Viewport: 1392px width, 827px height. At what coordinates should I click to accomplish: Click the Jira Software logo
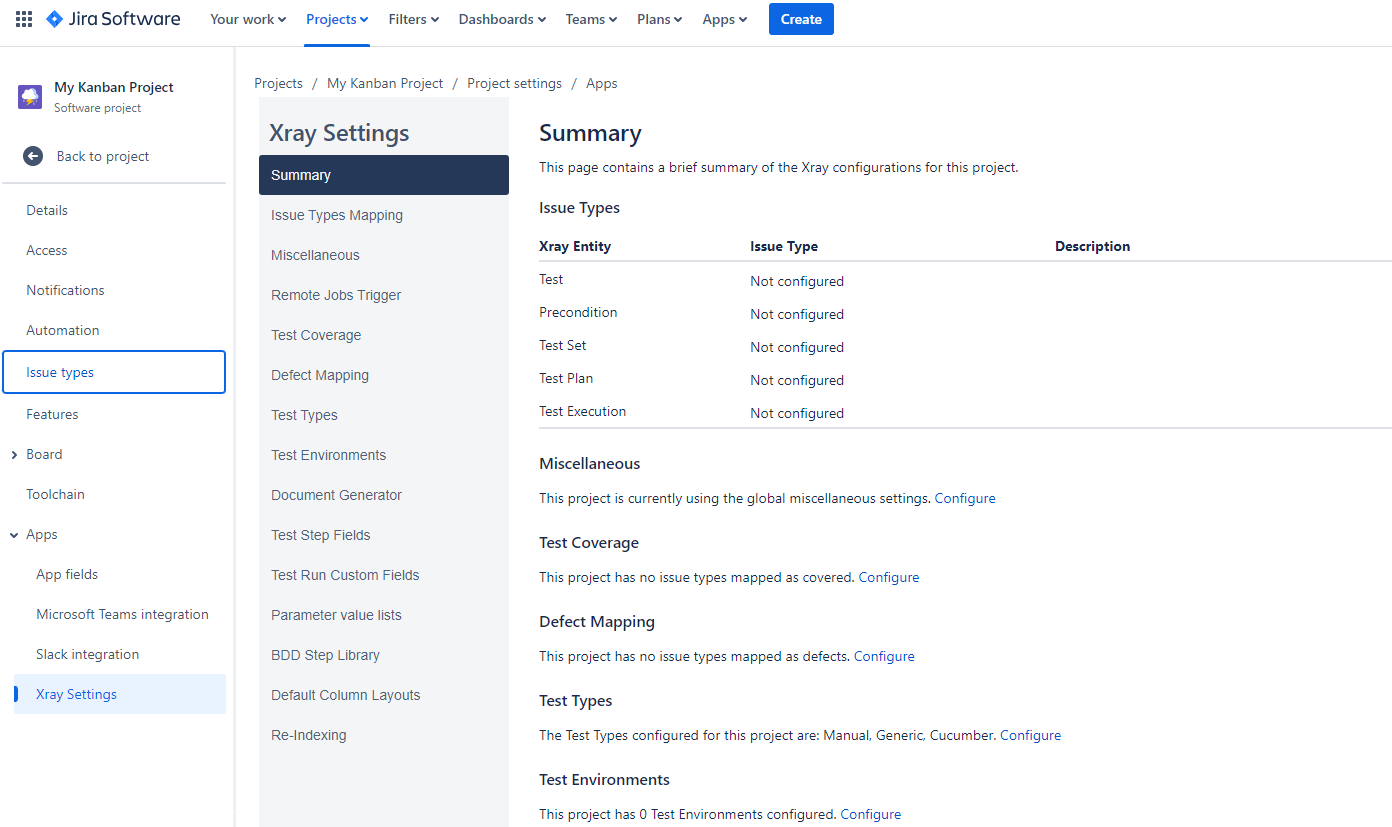(113, 19)
